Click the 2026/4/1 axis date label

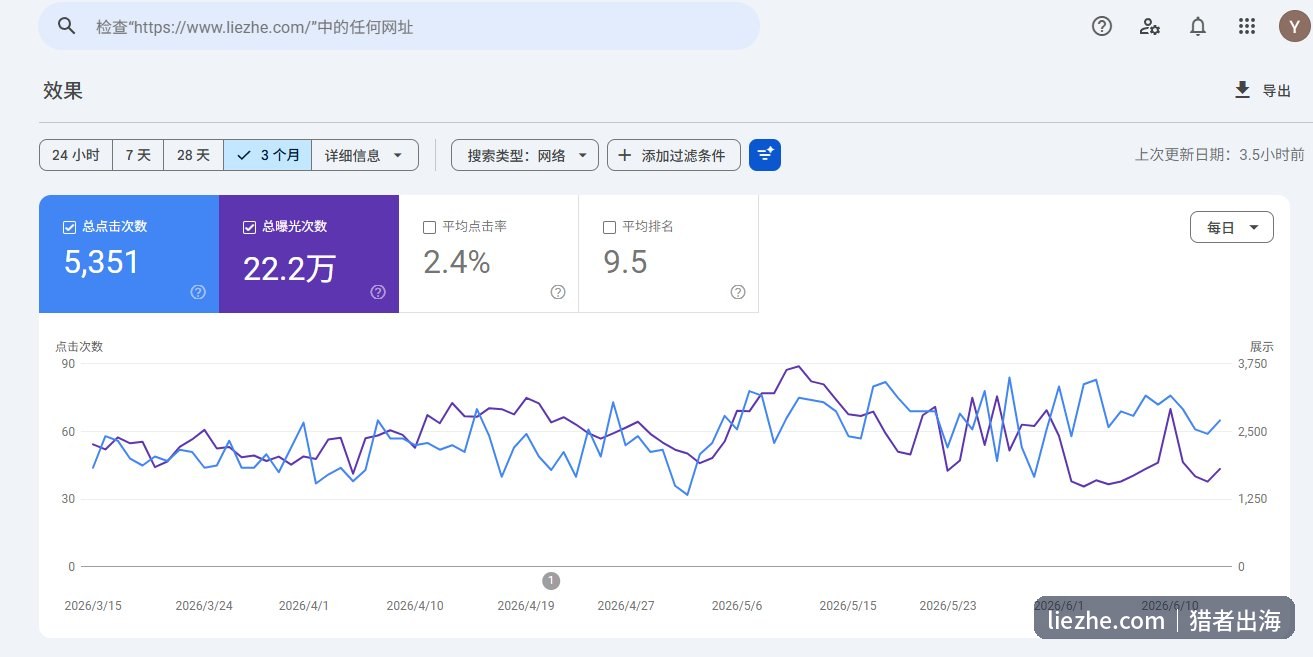(x=304, y=606)
